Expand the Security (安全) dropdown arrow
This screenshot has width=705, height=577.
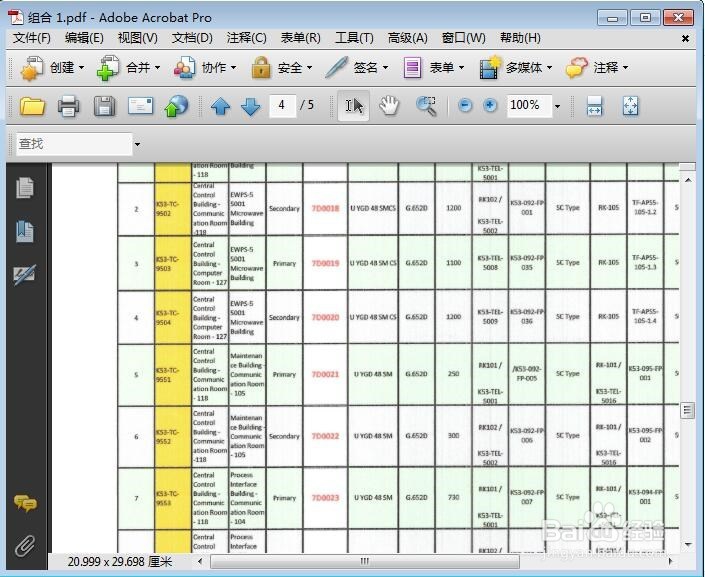click(x=309, y=68)
